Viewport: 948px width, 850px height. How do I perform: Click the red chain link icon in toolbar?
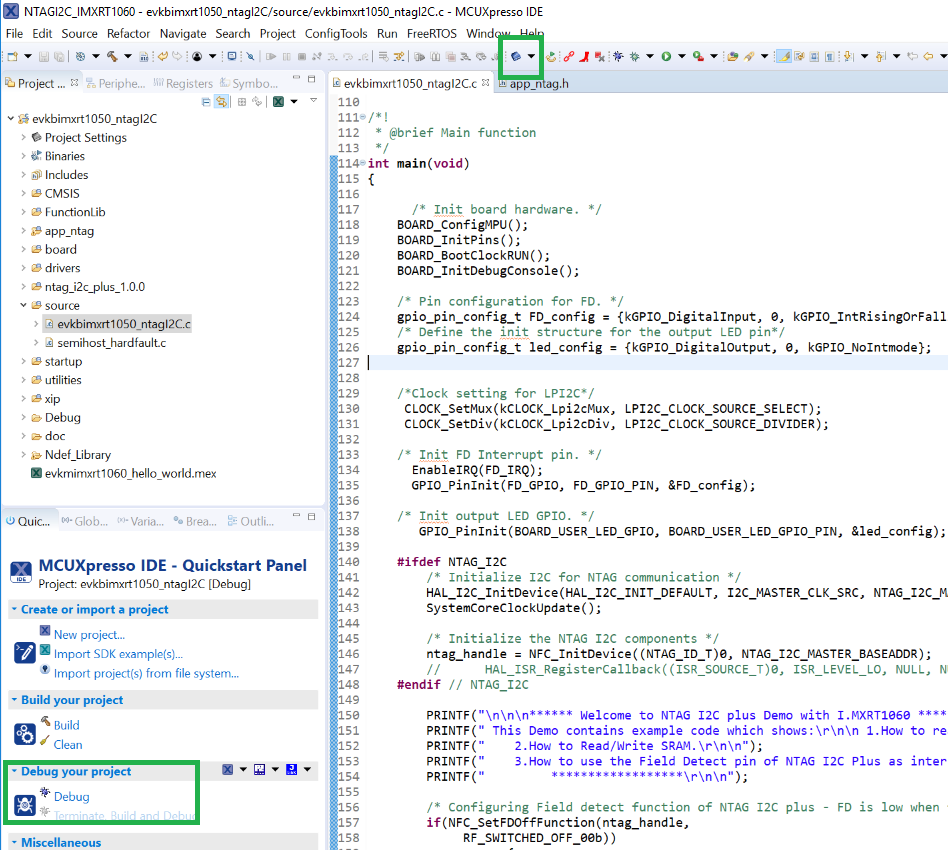pos(568,56)
